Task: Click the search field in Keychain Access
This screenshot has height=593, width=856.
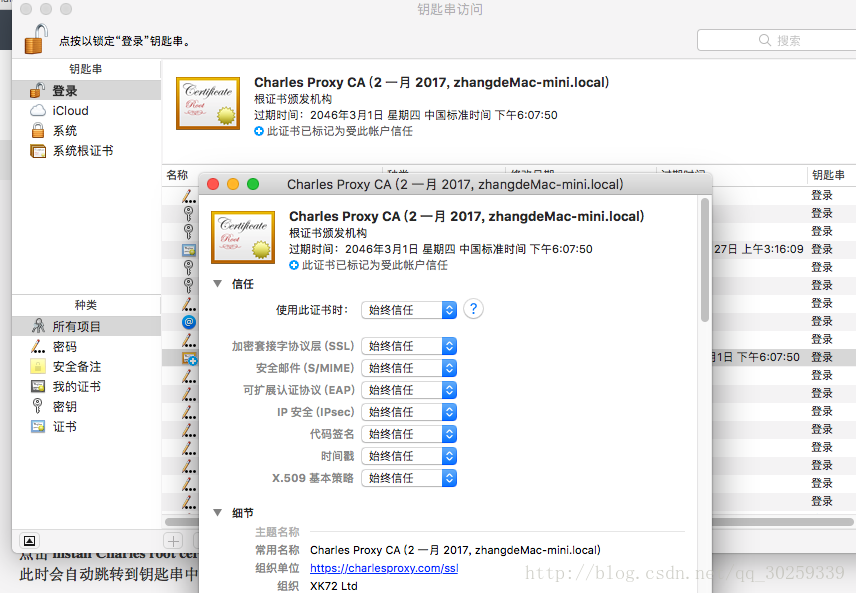Action: (x=777, y=40)
